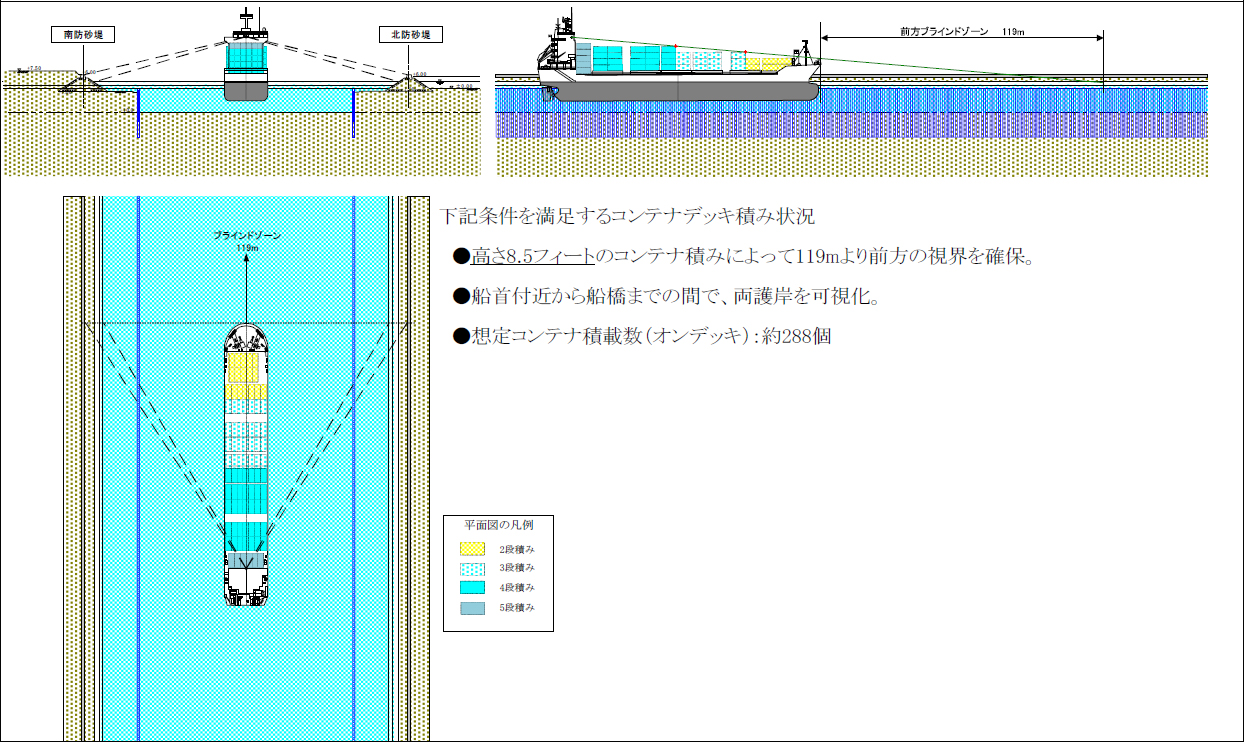
Task: Click the 約288個 container count bullet line
Action: (x=642, y=336)
